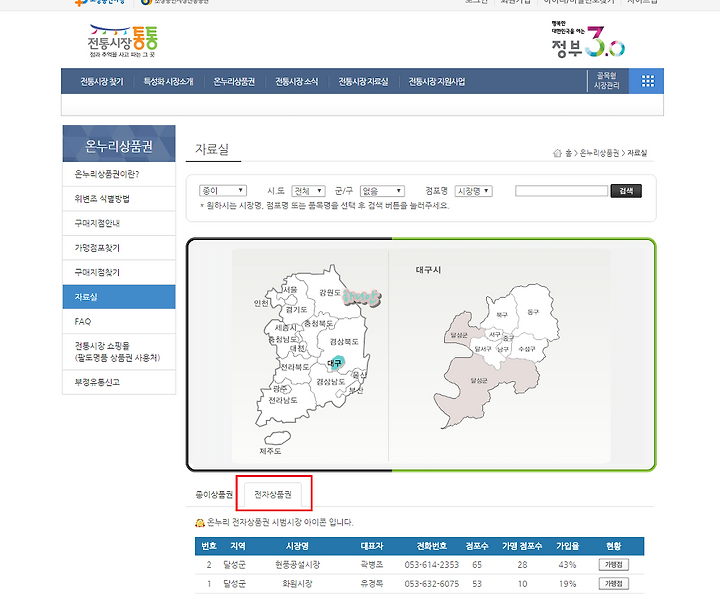Screen dimensions: 720x596
Task: Click 온누리상품권 in the breadcrumb
Action: 599,153
